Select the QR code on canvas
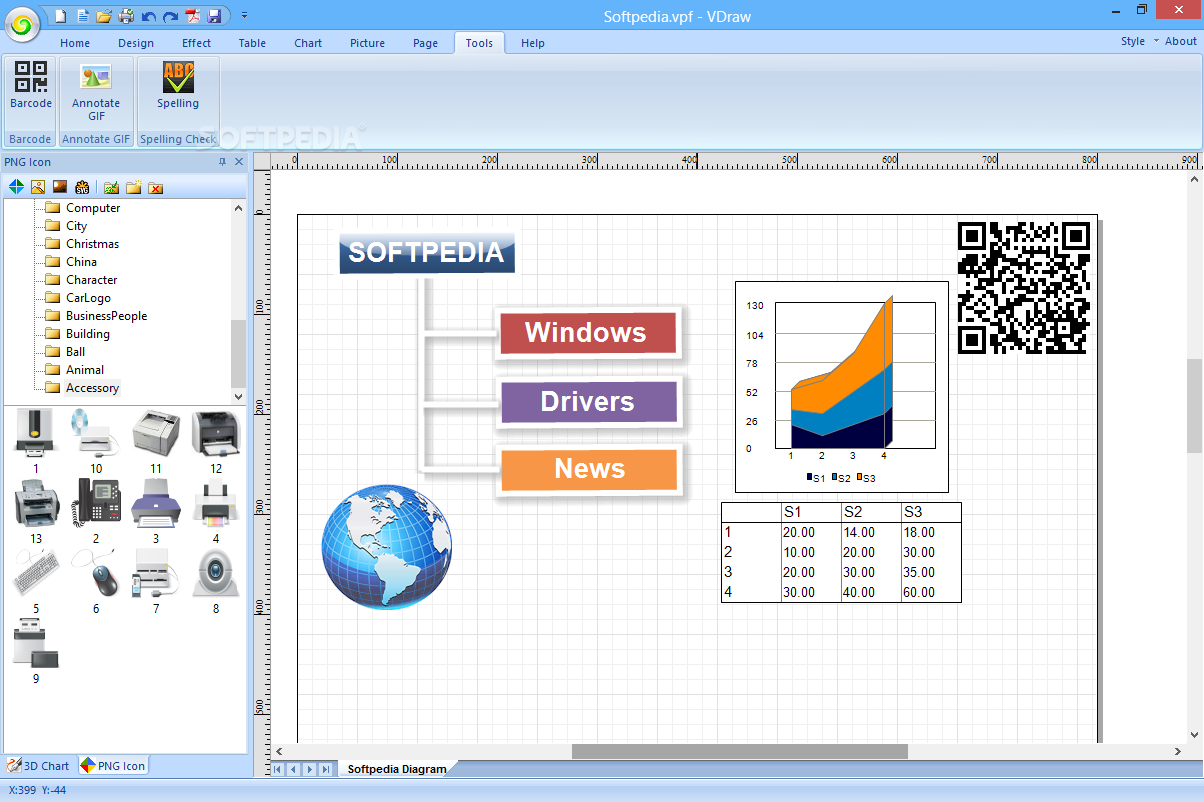This screenshot has width=1204, height=802. tap(1024, 287)
